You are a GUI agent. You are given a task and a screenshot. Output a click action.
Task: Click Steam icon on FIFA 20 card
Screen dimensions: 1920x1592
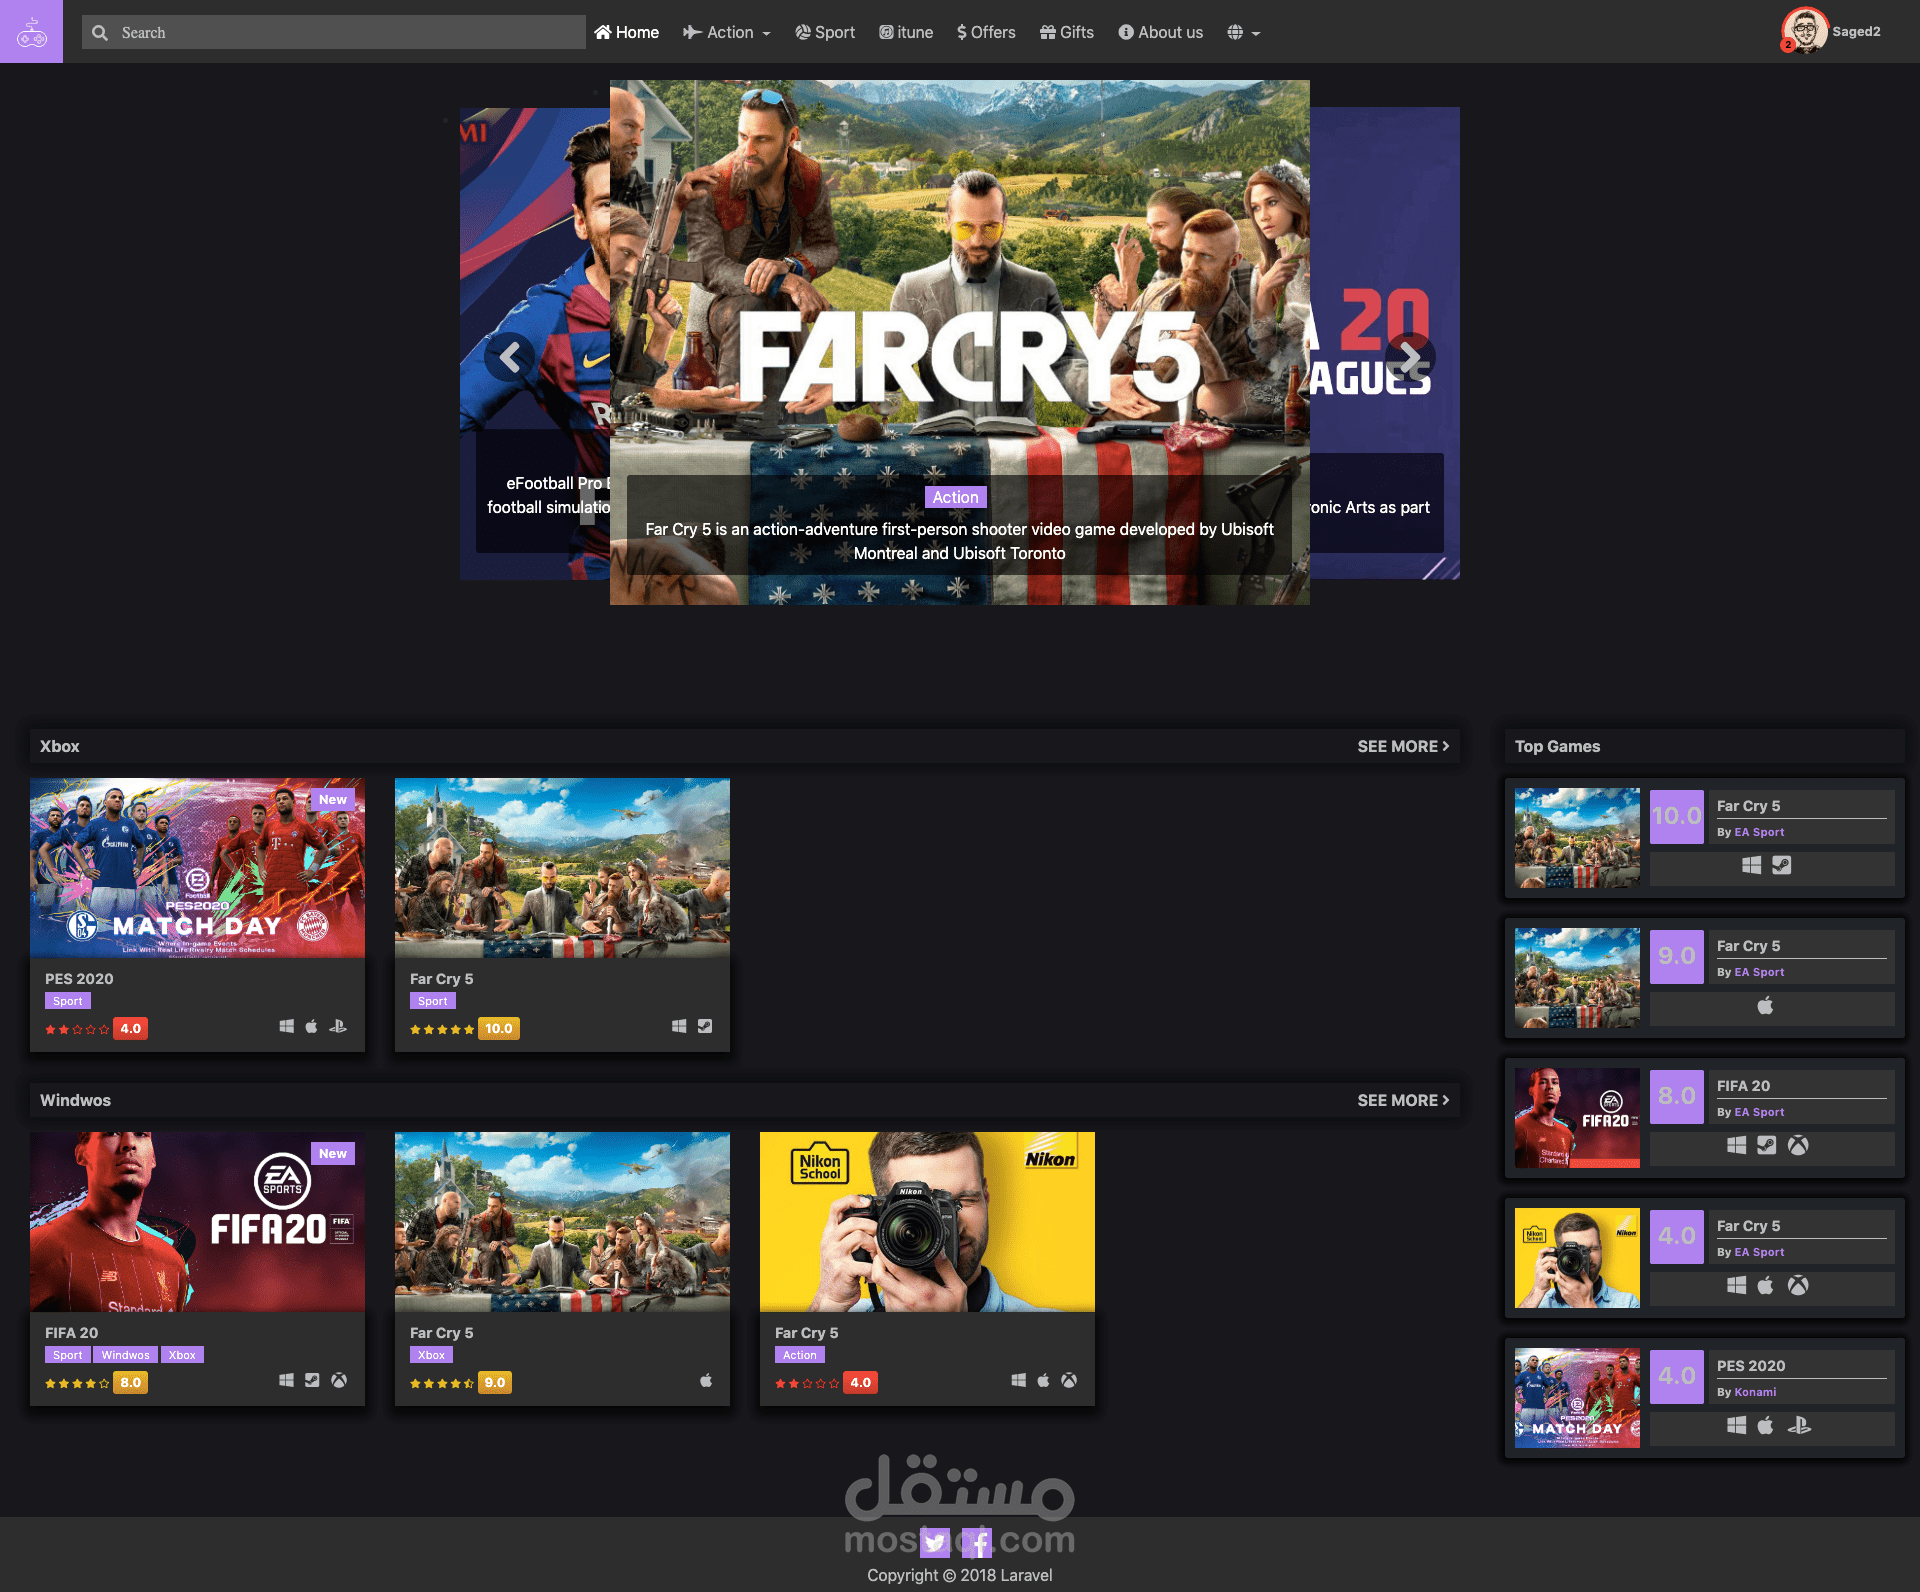[x=312, y=1380]
